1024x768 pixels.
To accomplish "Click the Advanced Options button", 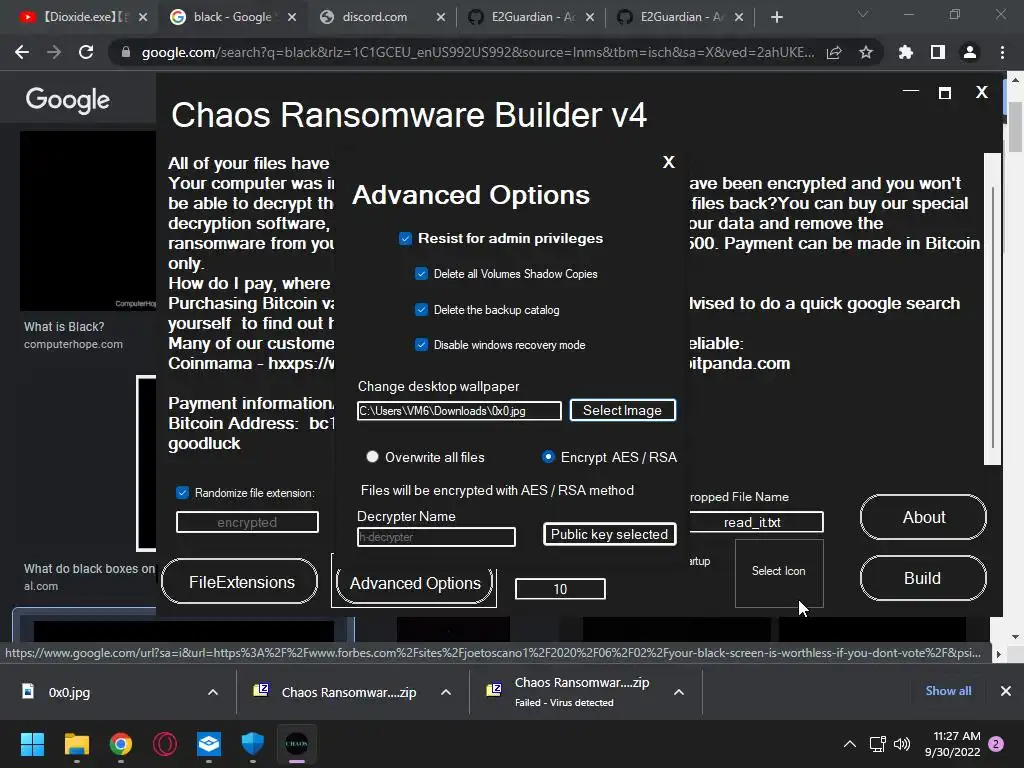I will click(415, 583).
